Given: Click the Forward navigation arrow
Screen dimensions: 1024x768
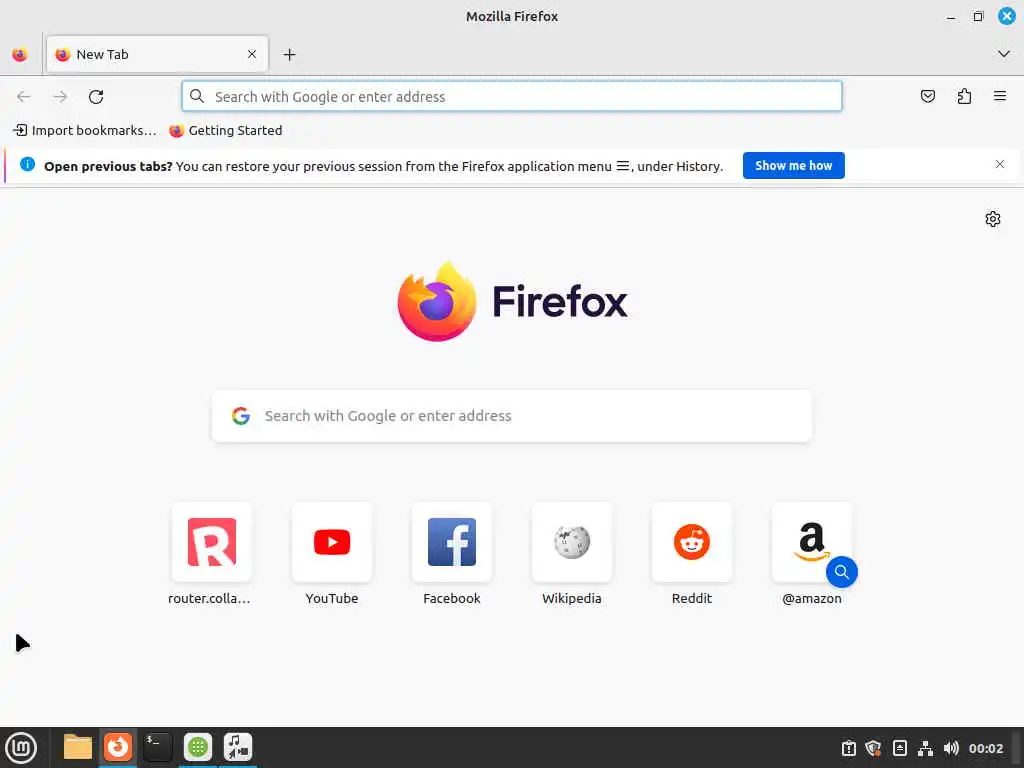Looking at the screenshot, I should pos(60,97).
